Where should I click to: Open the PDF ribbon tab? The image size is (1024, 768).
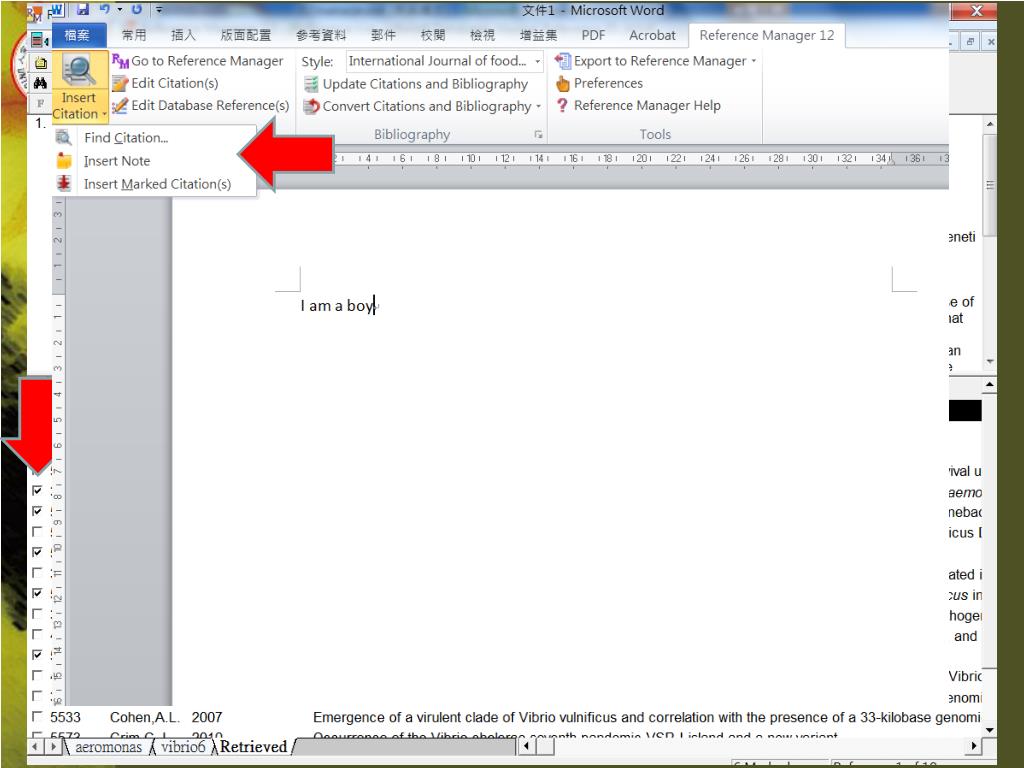point(593,35)
